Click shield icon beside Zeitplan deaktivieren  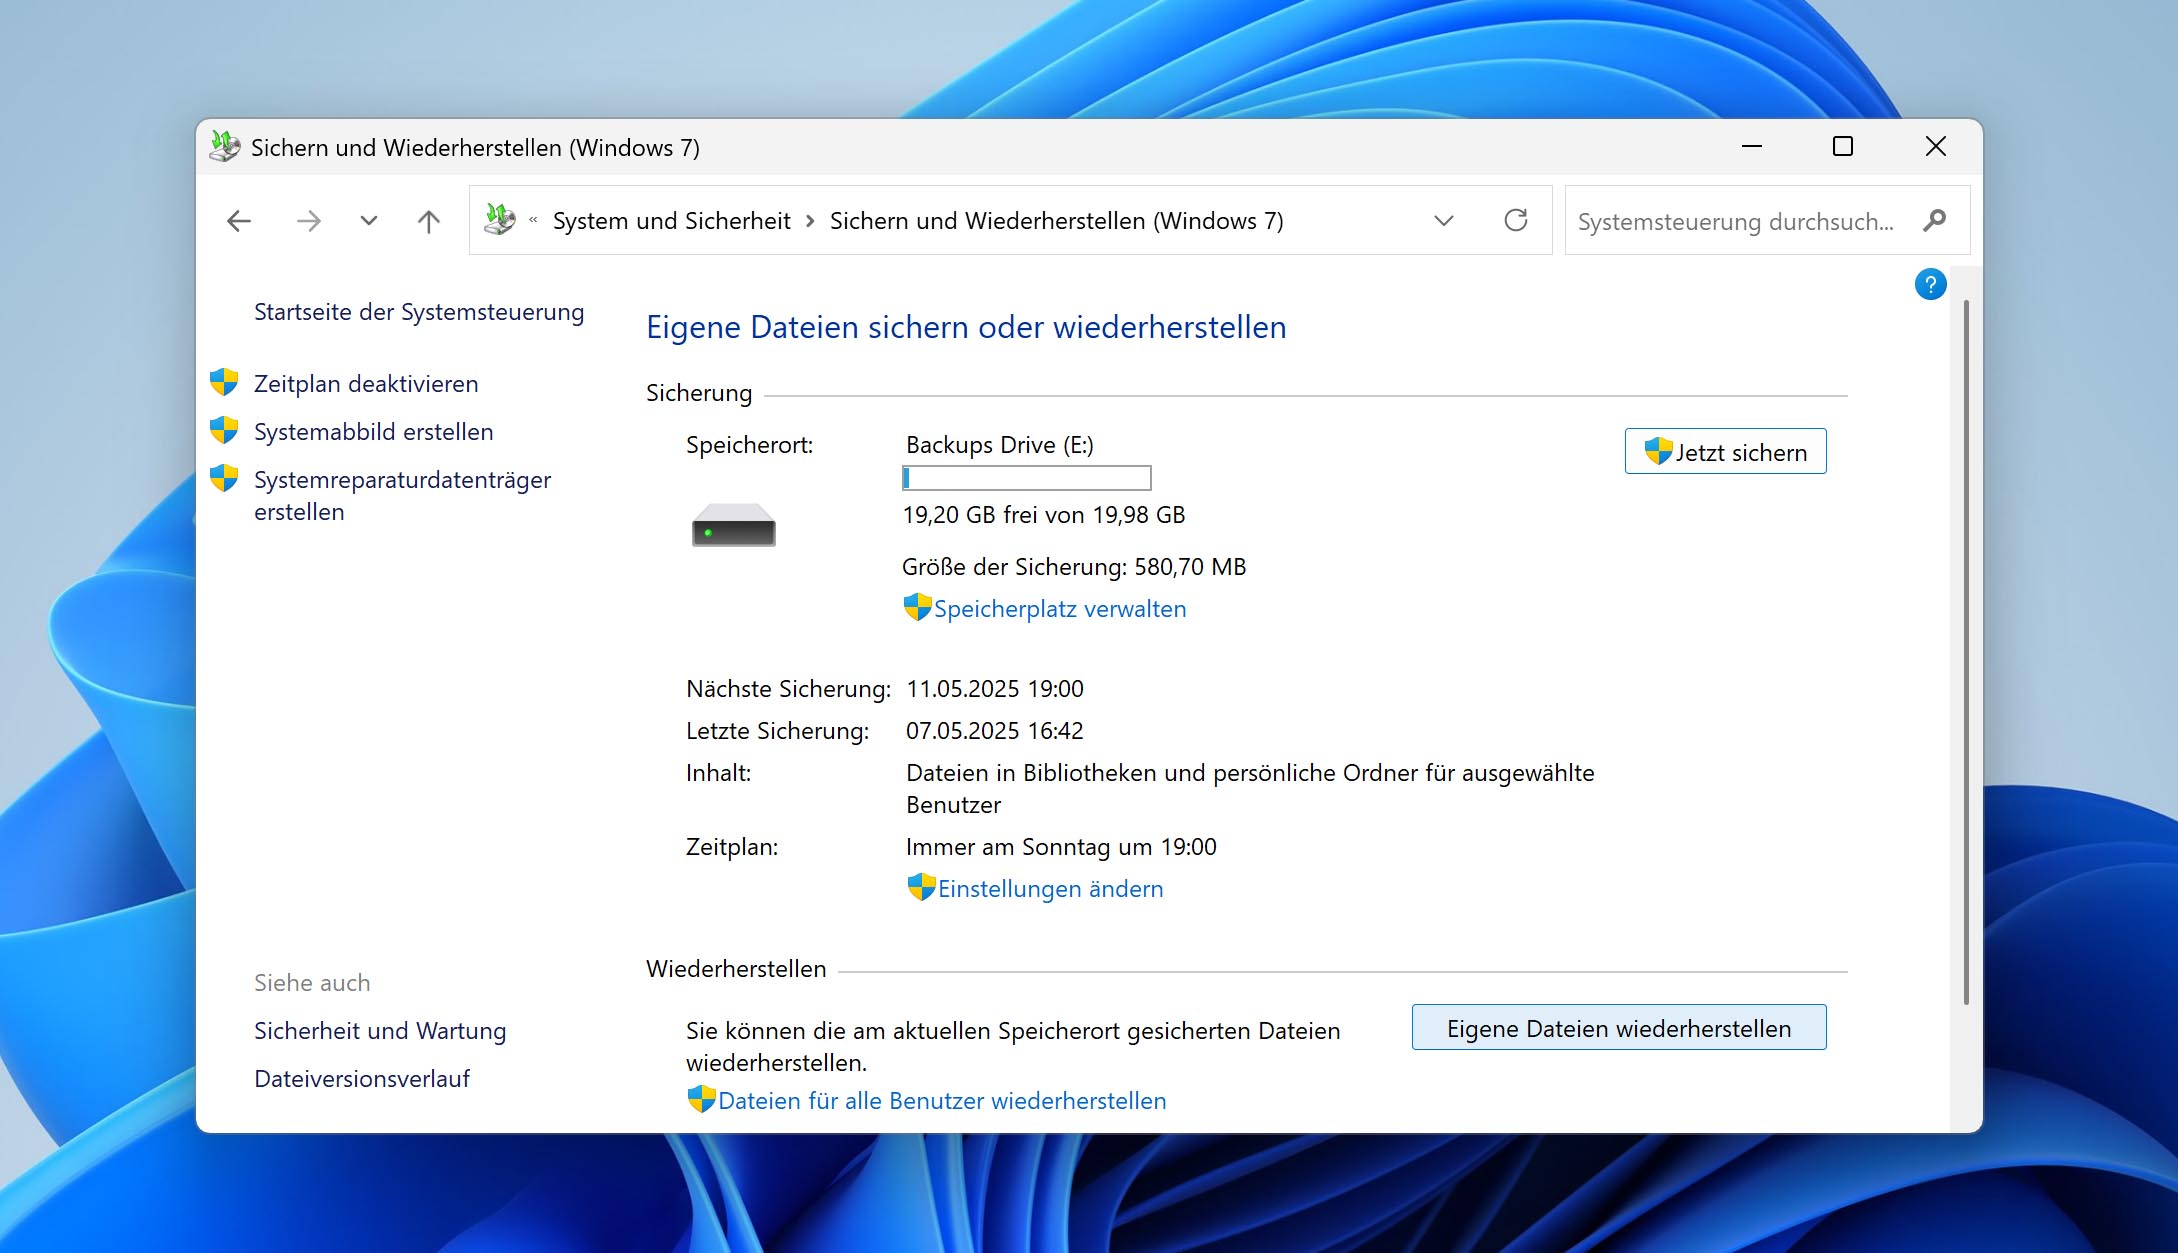click(224, 382)
